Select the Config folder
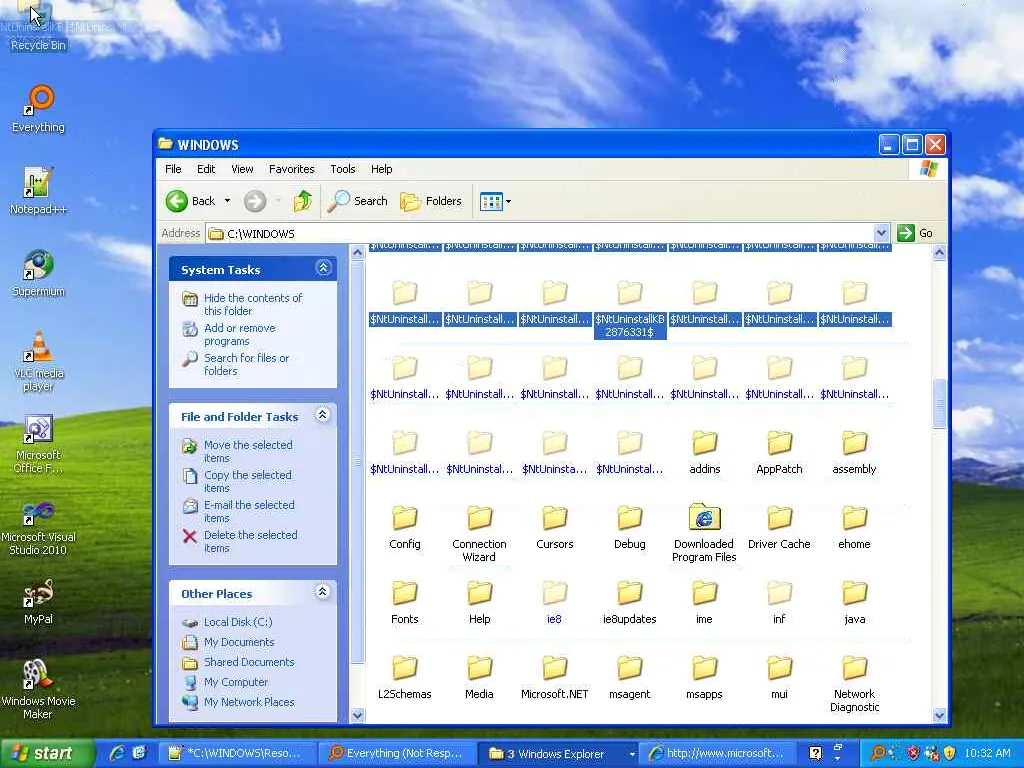 405,527
